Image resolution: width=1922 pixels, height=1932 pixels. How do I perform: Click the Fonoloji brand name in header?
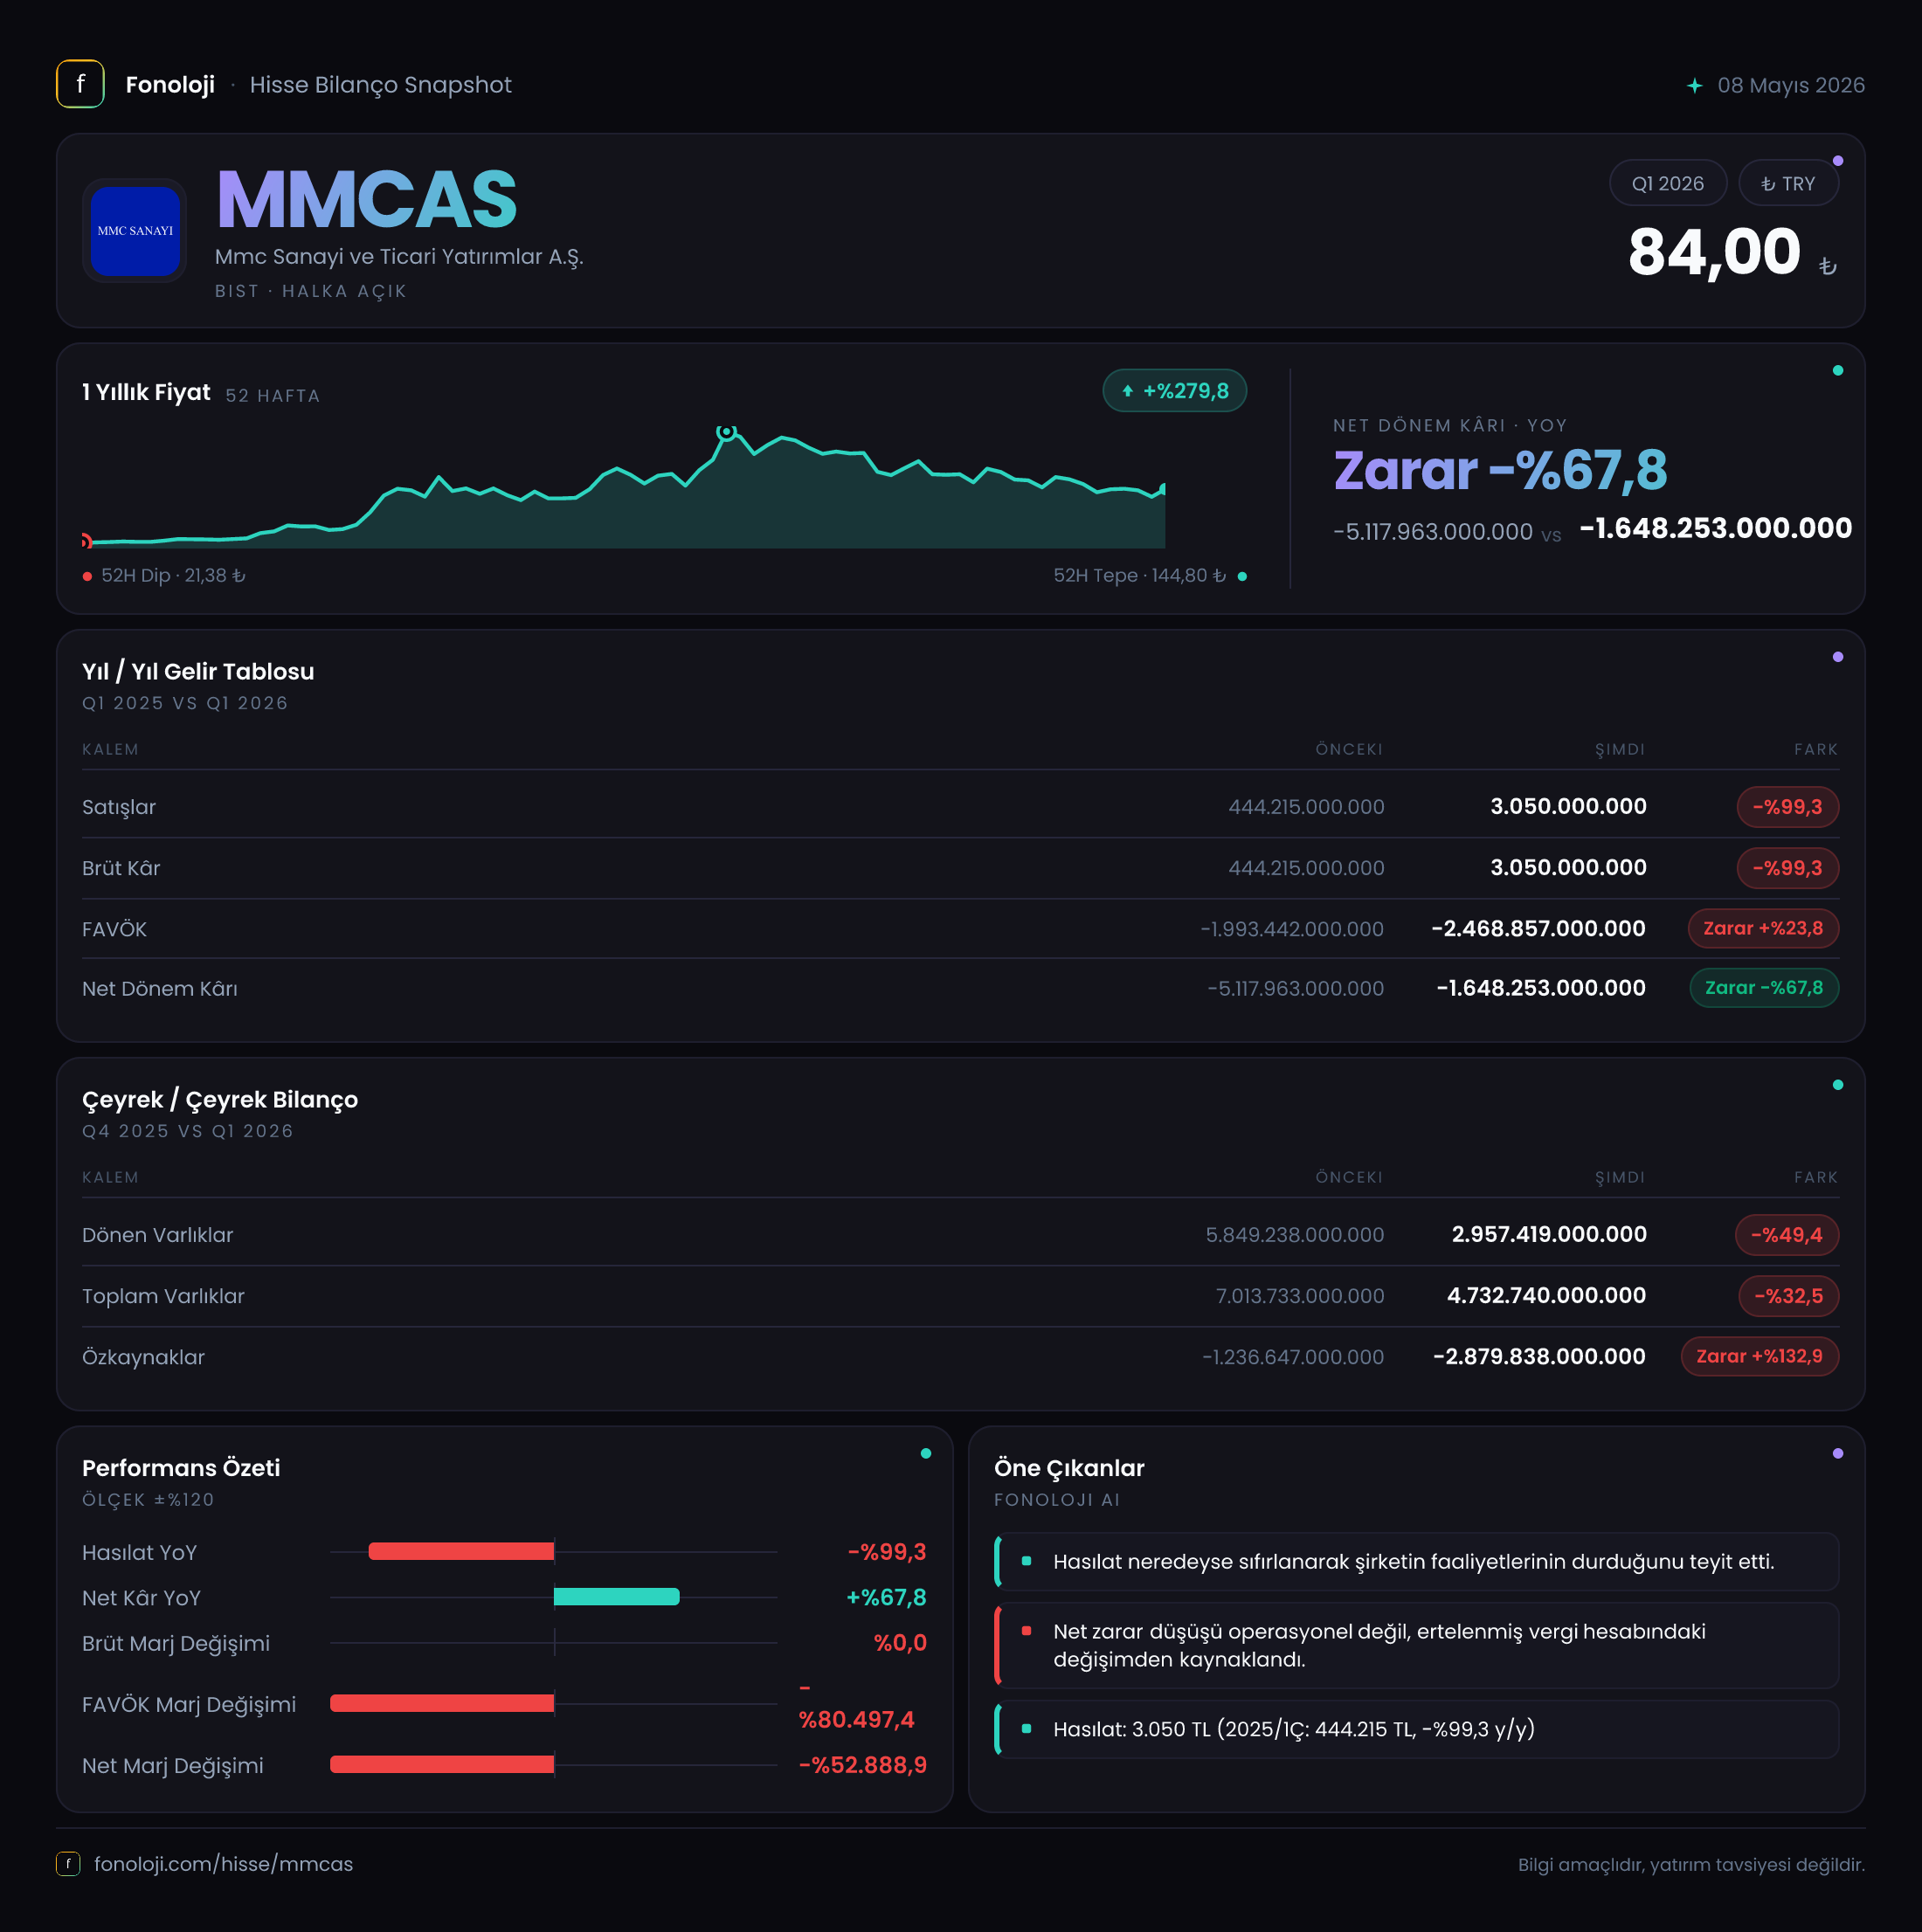(x=170, y=85)
